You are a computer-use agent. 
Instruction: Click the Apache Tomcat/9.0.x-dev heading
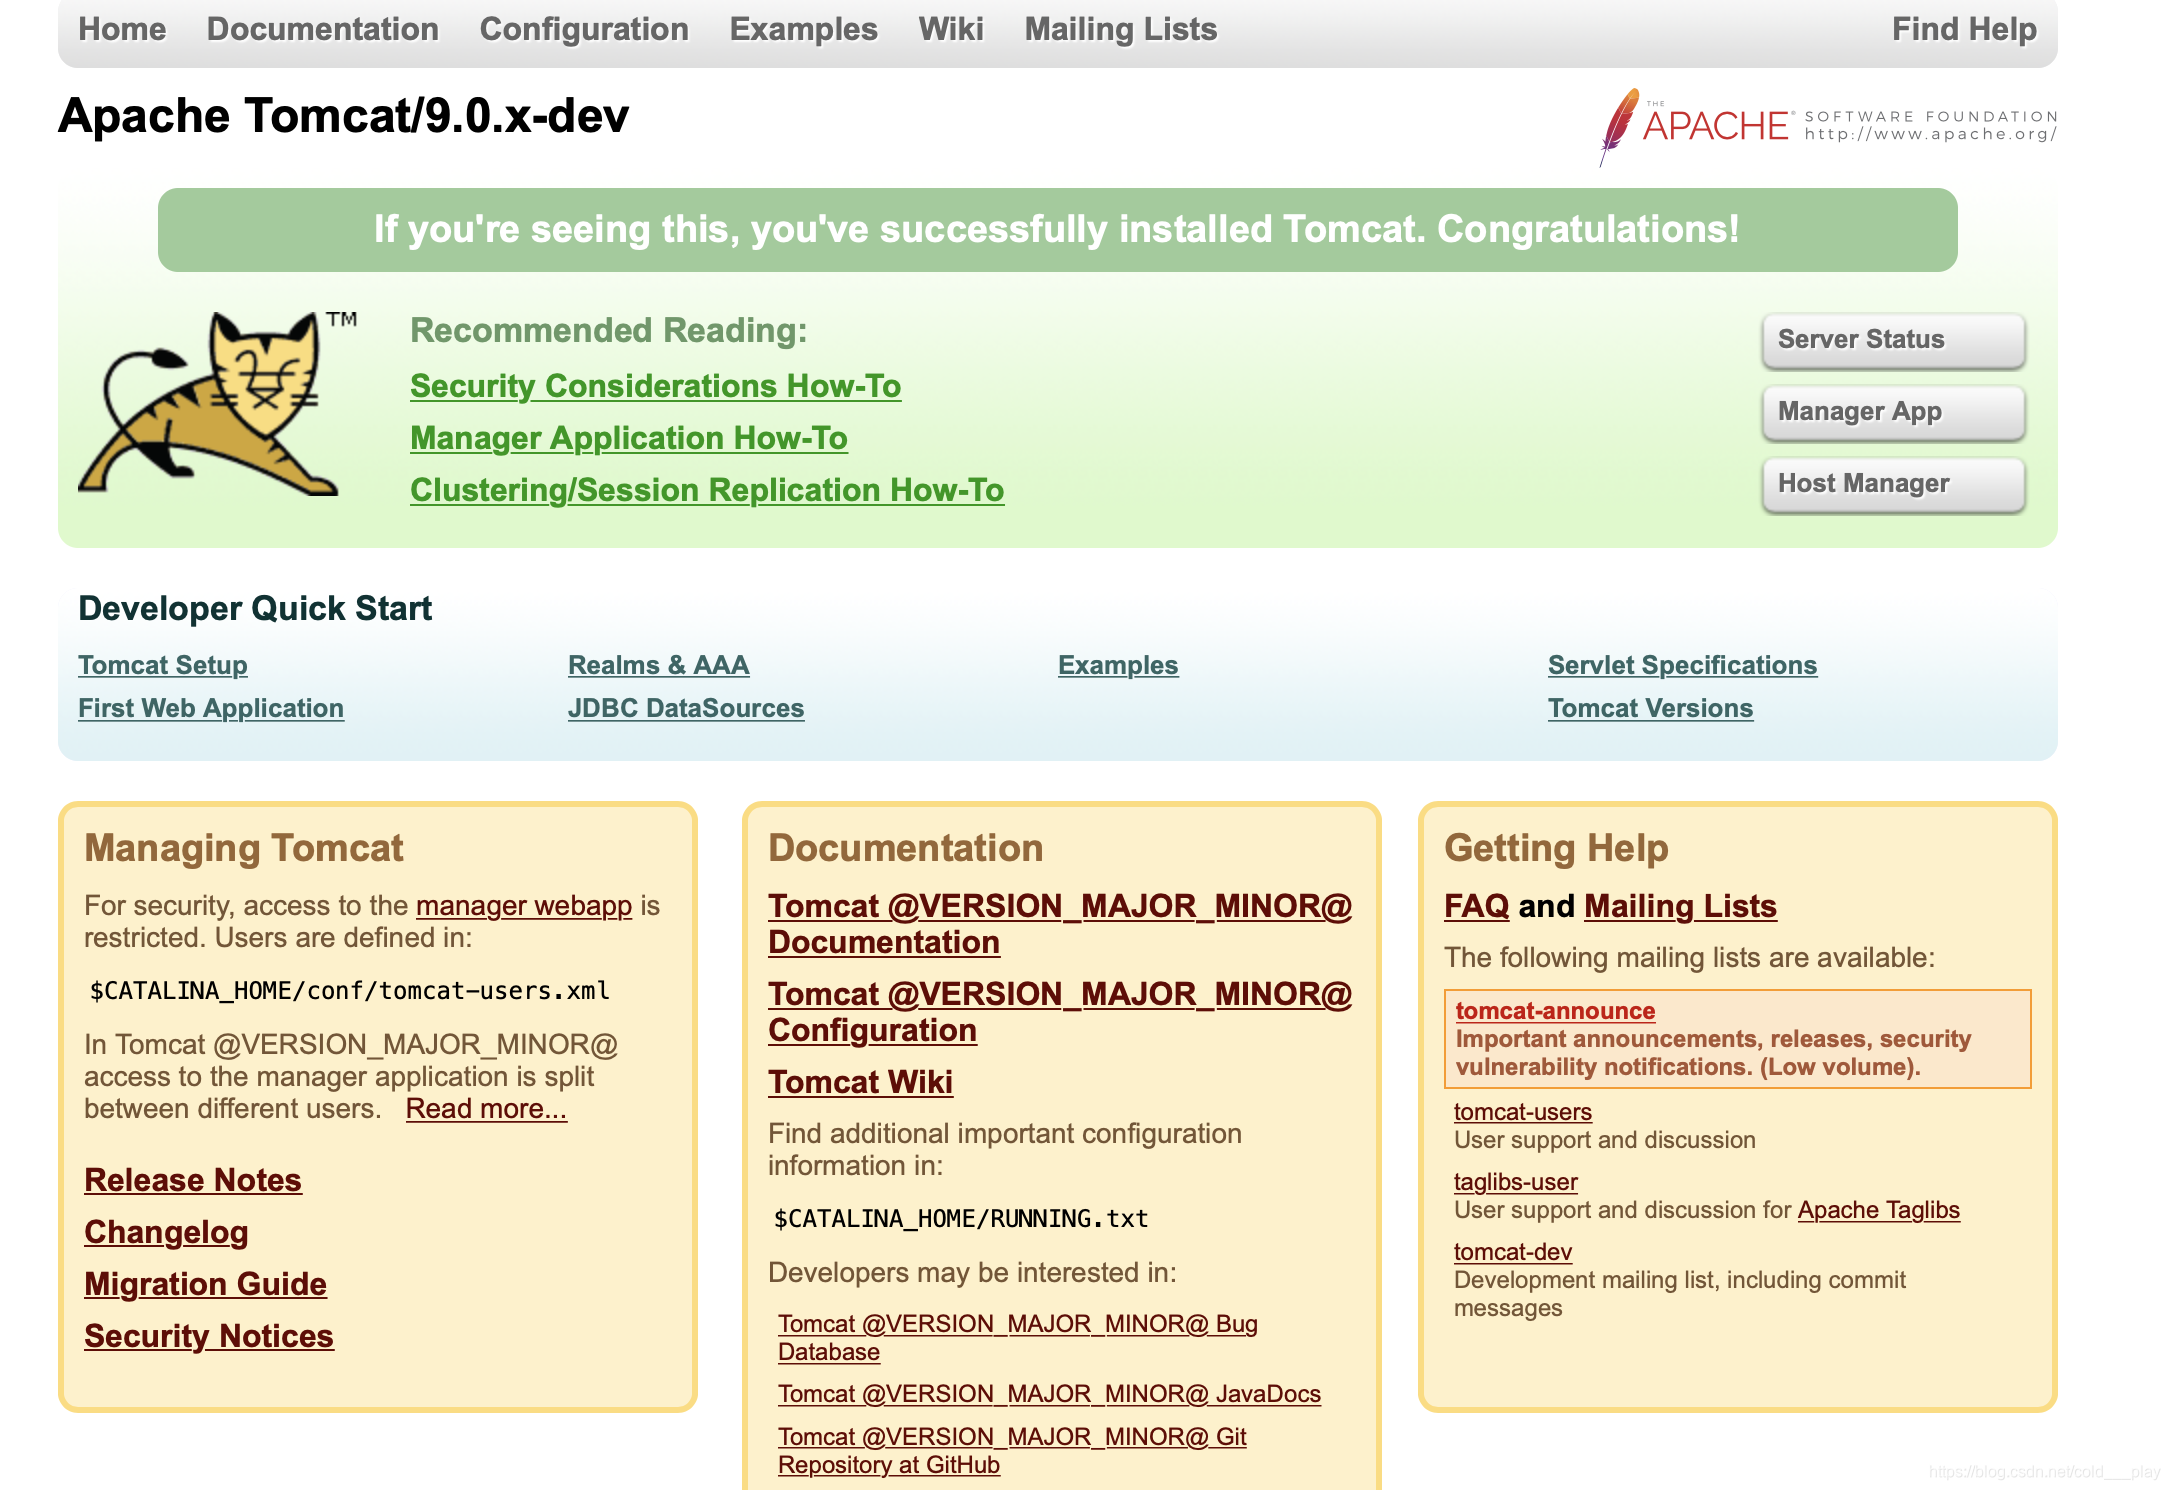344,116
